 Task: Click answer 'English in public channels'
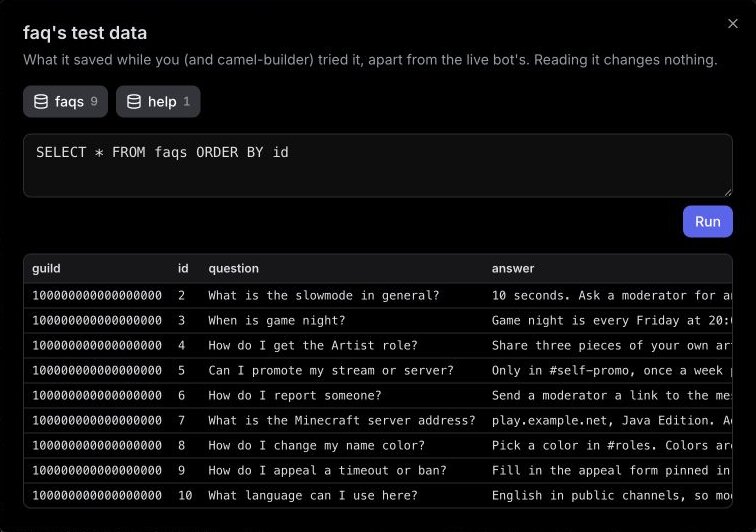click(611, 496)
